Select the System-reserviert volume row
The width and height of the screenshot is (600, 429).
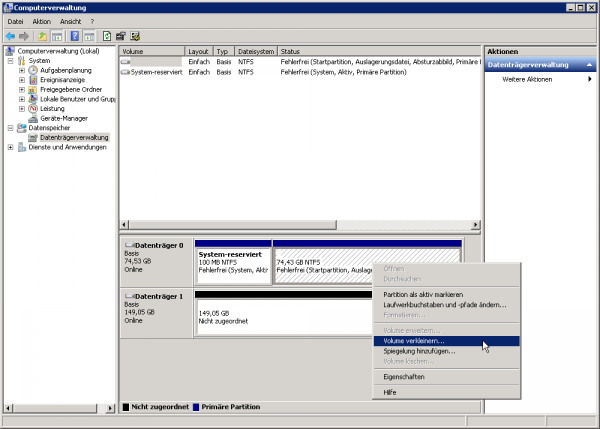pos(155,72)
